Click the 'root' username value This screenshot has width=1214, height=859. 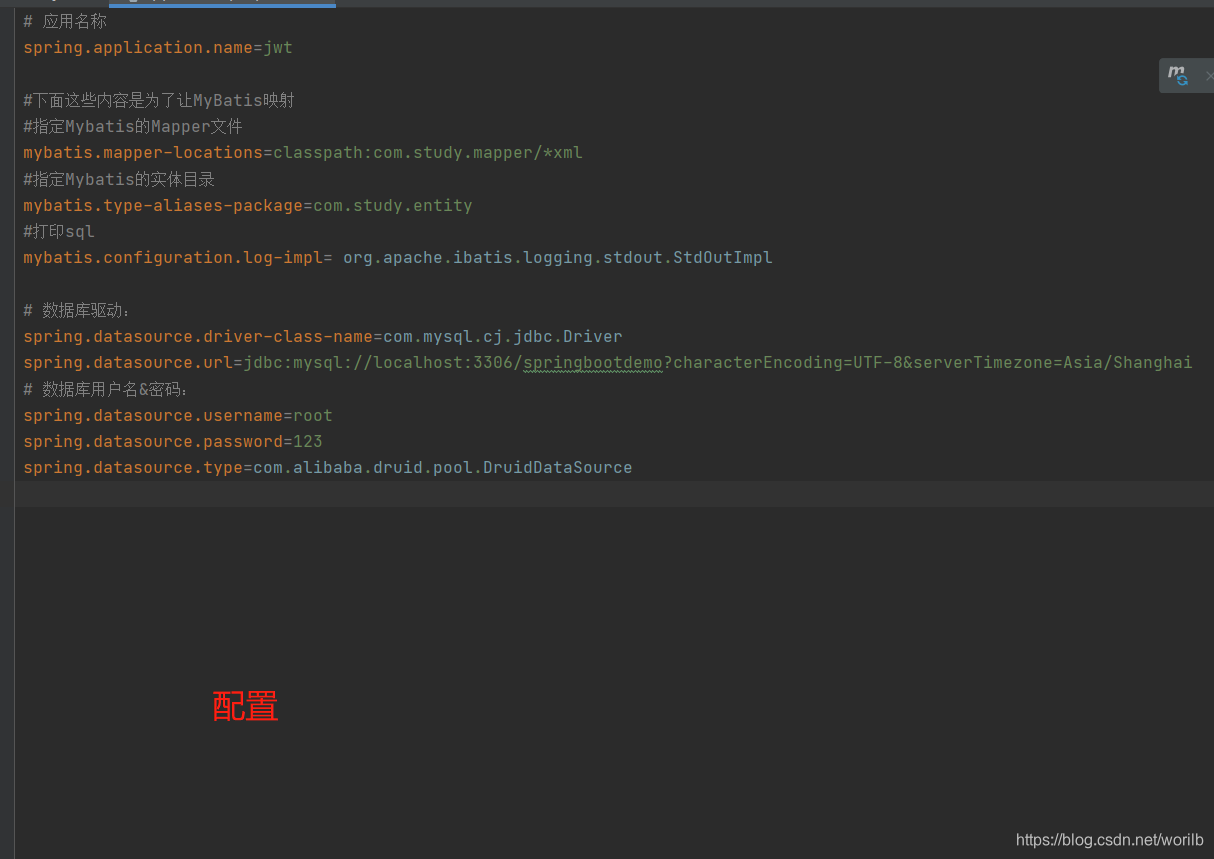313,415
